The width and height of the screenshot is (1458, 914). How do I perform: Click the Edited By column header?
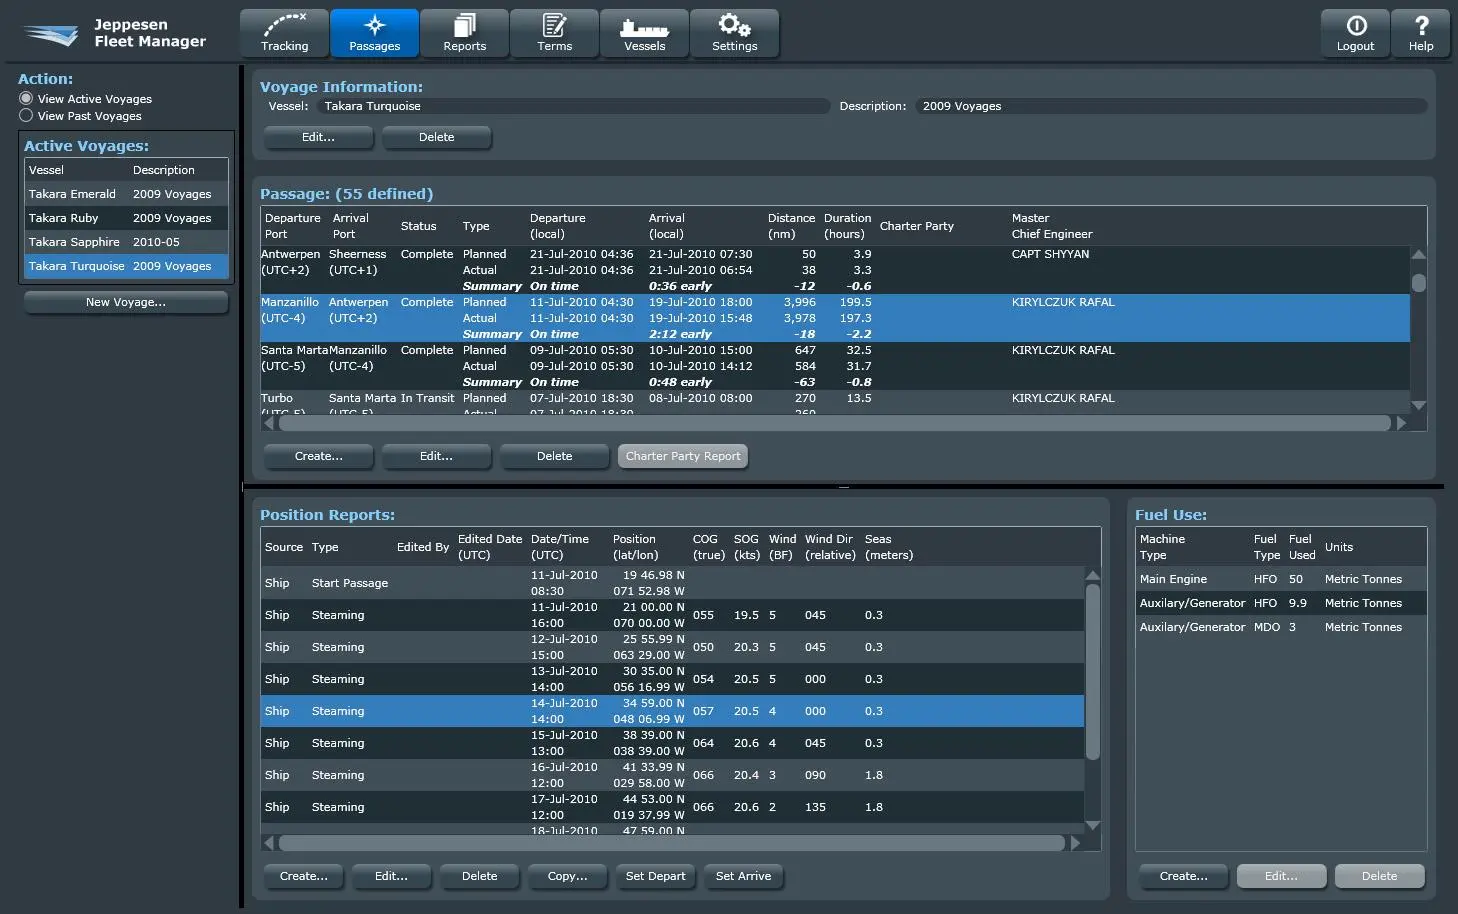422,547
